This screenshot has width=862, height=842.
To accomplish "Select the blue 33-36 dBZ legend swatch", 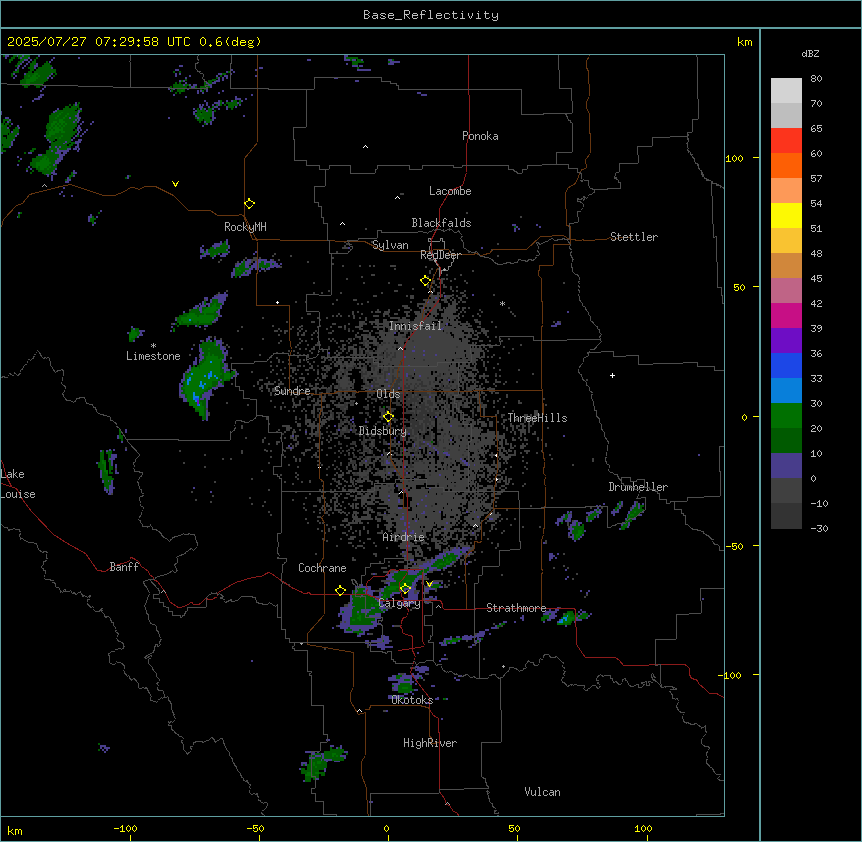I will point(786,365).
